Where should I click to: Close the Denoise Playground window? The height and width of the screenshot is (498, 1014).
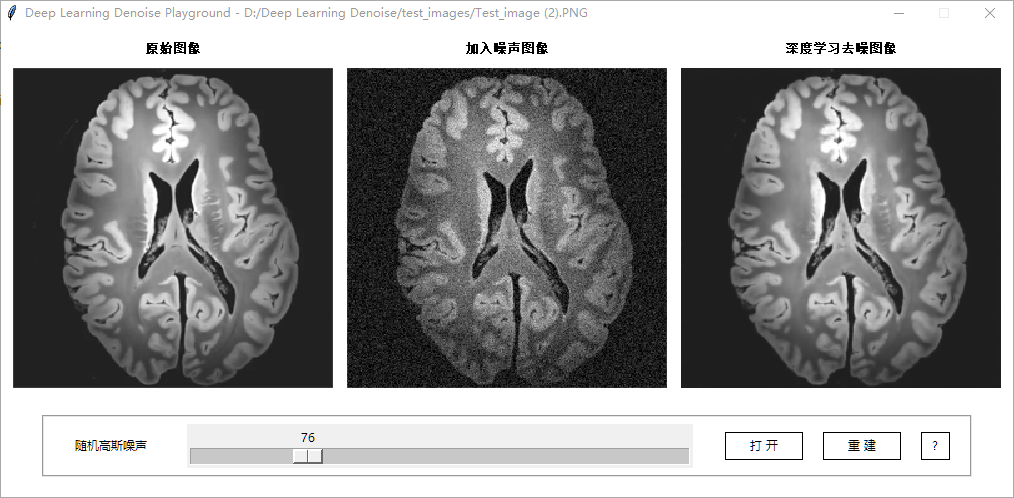coord(989,13)
